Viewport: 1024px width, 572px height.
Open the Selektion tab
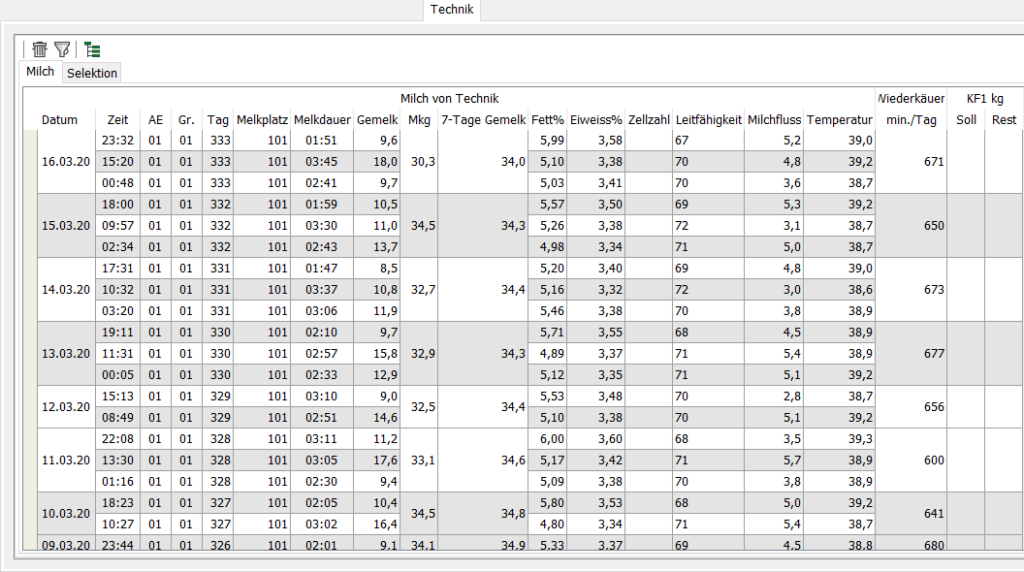tap(92, 73)
